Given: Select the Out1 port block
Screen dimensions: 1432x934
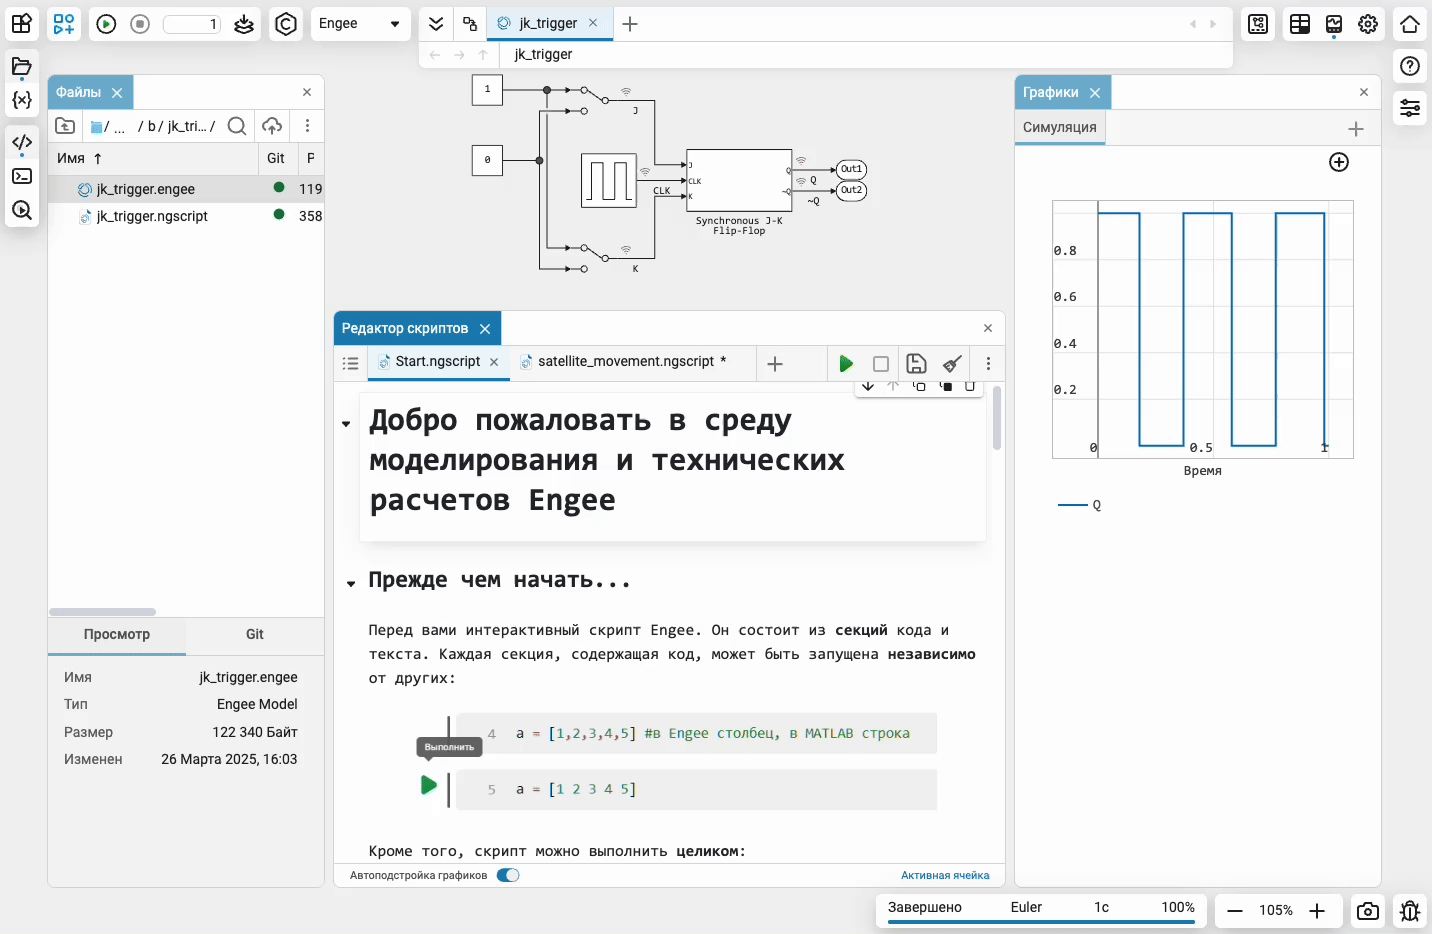Looking at the screenshot, I should coord(851,169).
